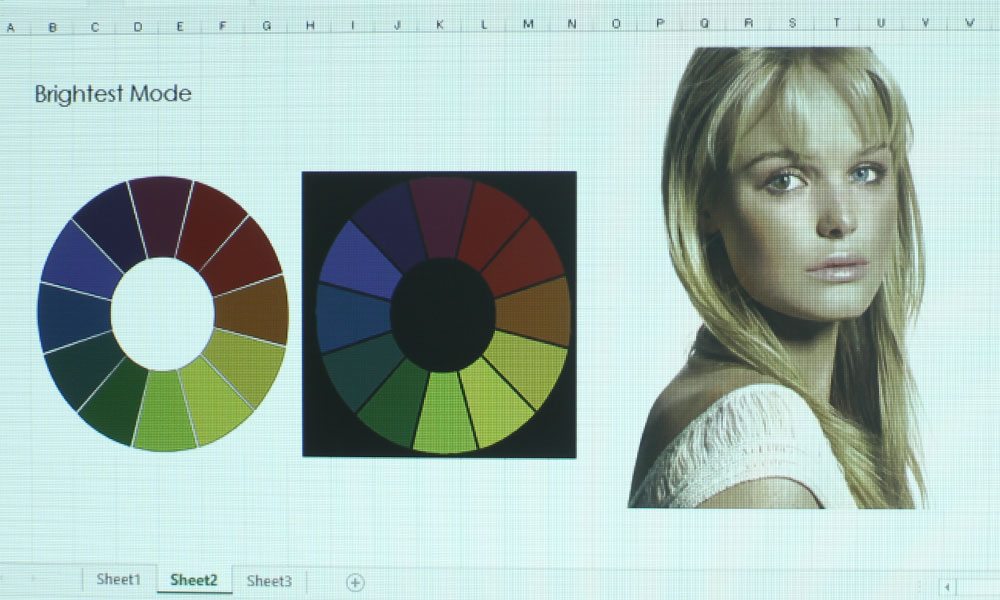Image resolution: width=1000 pixels, height=600 pixels.
Task: Pick the bright green segment on left wheel
Action: tap(165, 412)
